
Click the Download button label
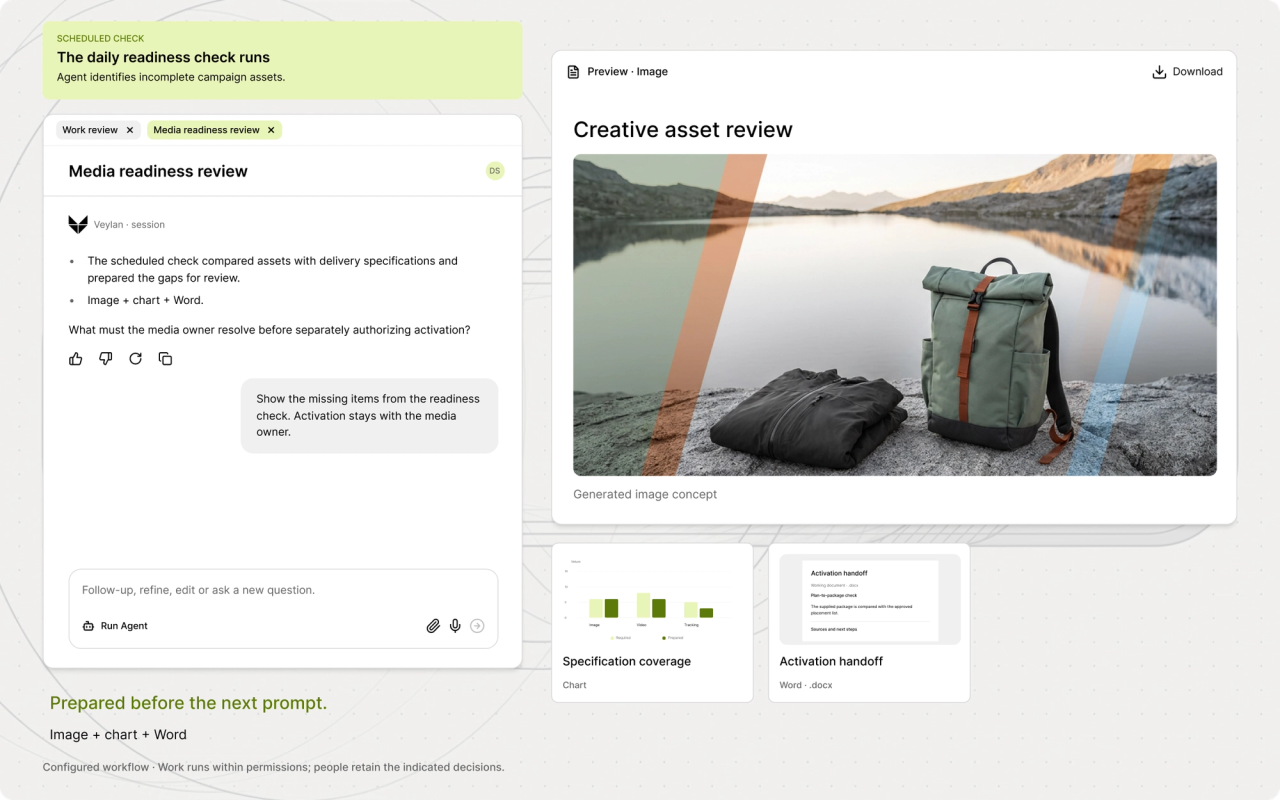tap(1198, 72)
